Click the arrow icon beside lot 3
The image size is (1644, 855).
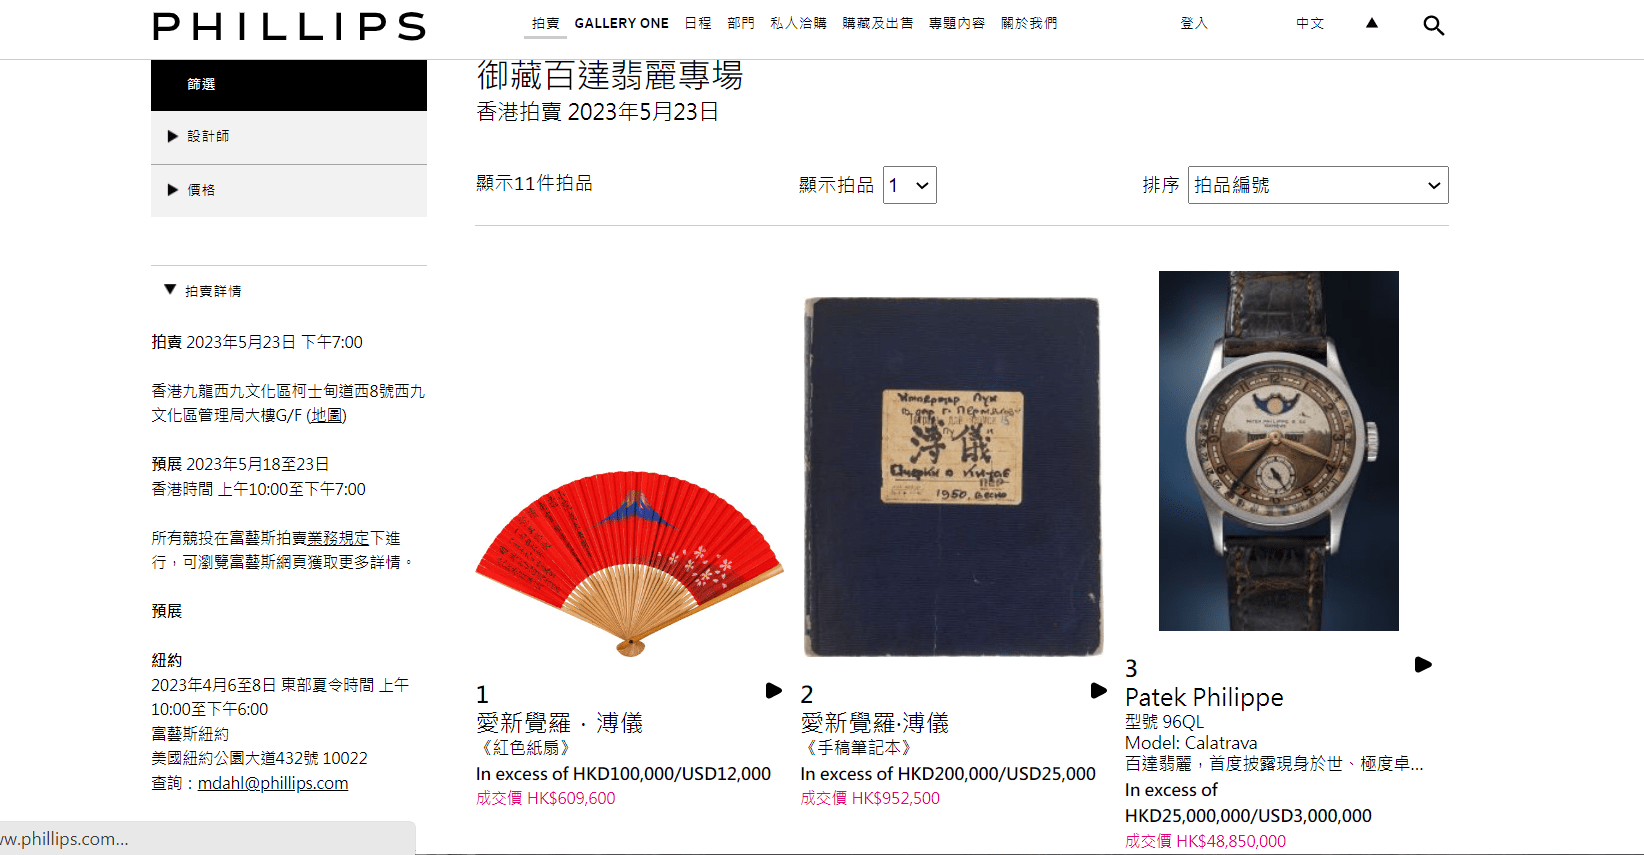tap(1423, 664)
